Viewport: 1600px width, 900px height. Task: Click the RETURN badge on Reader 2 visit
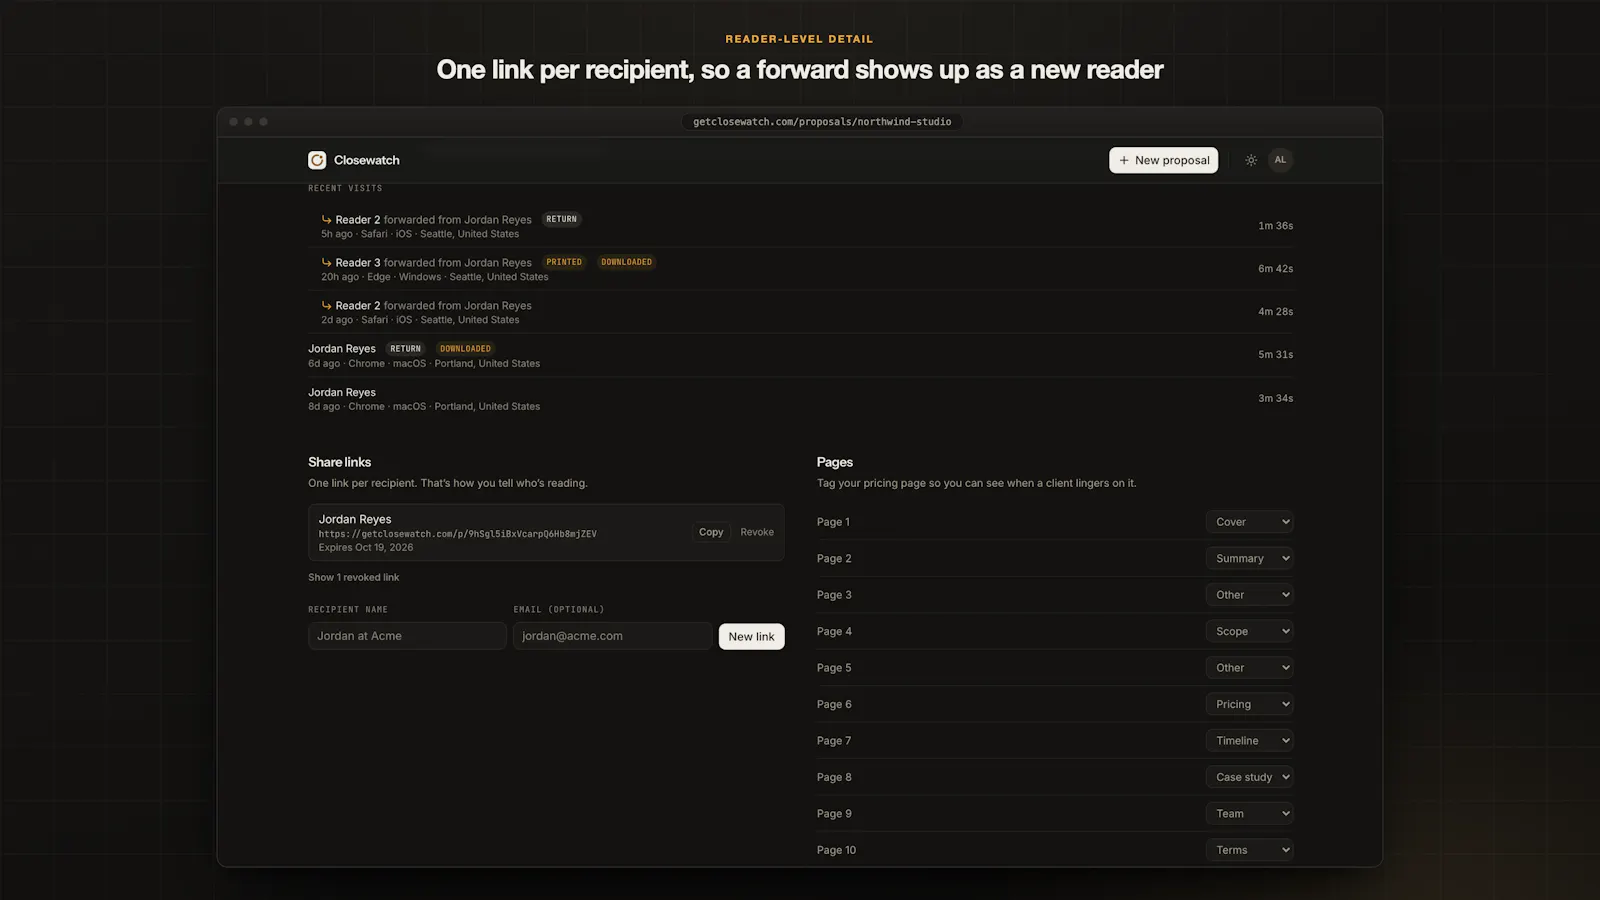click(561, 219)
